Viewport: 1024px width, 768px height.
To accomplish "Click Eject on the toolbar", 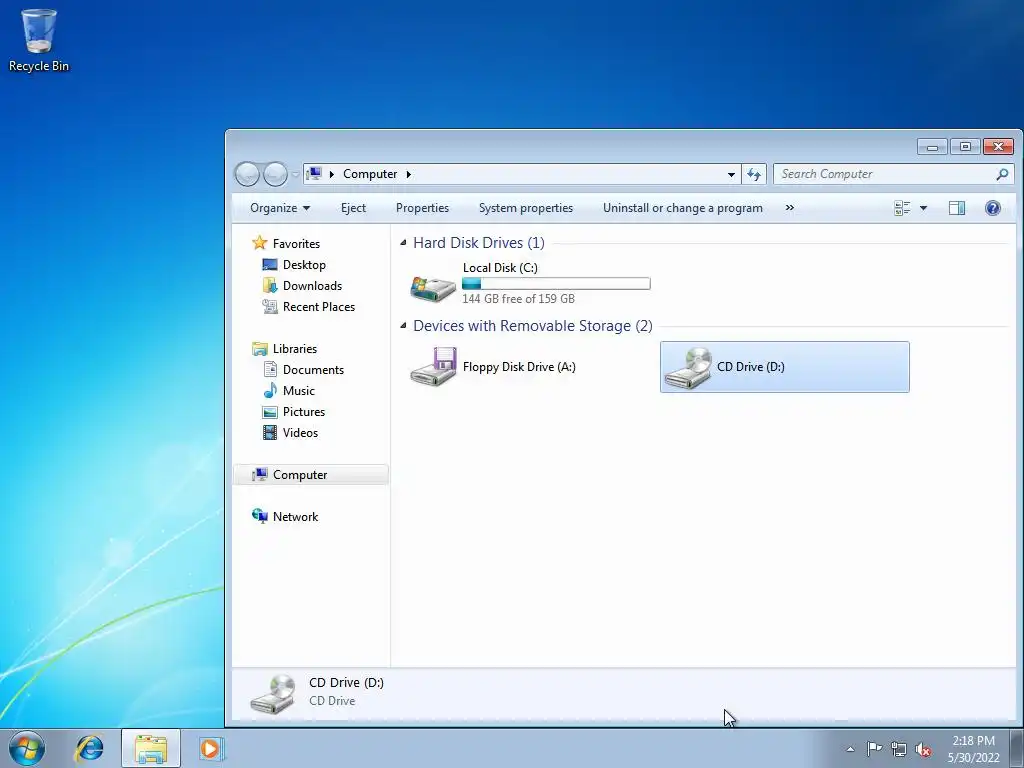I will (353, 208).
